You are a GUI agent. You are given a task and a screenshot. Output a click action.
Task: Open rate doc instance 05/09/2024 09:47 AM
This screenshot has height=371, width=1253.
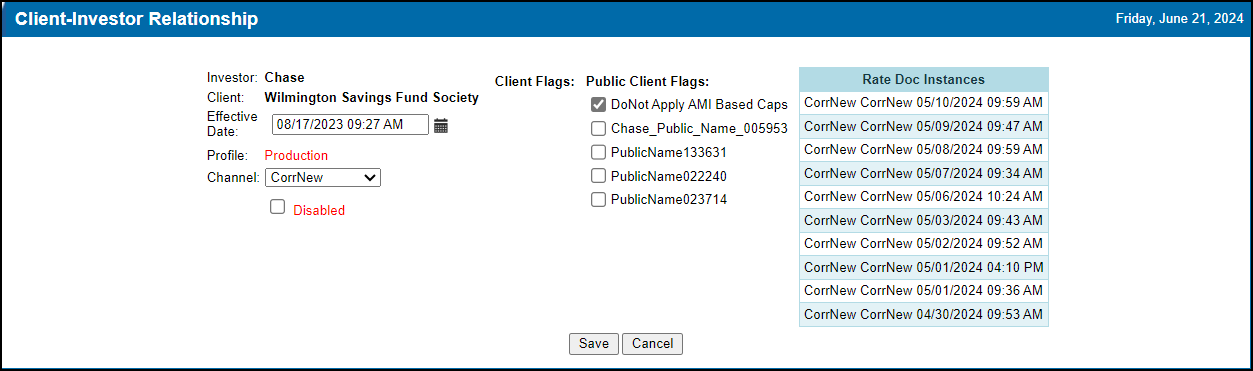924,126
